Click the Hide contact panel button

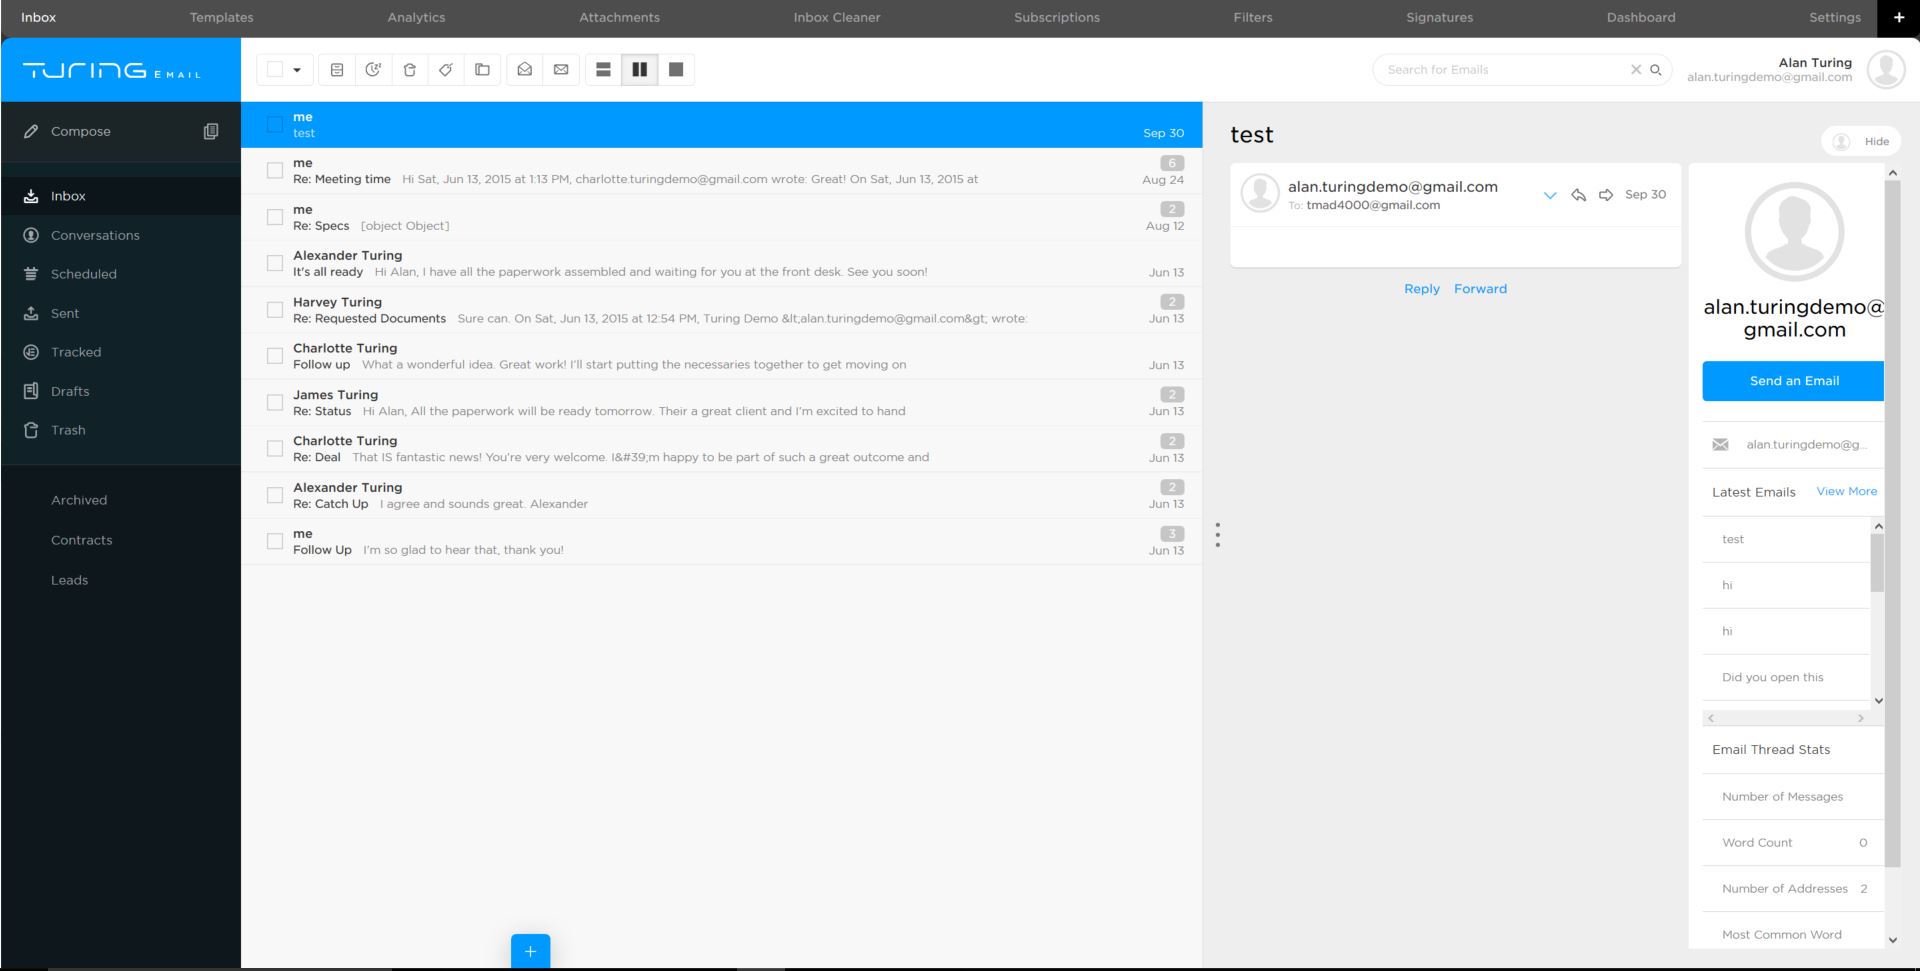click(1861, 141)
